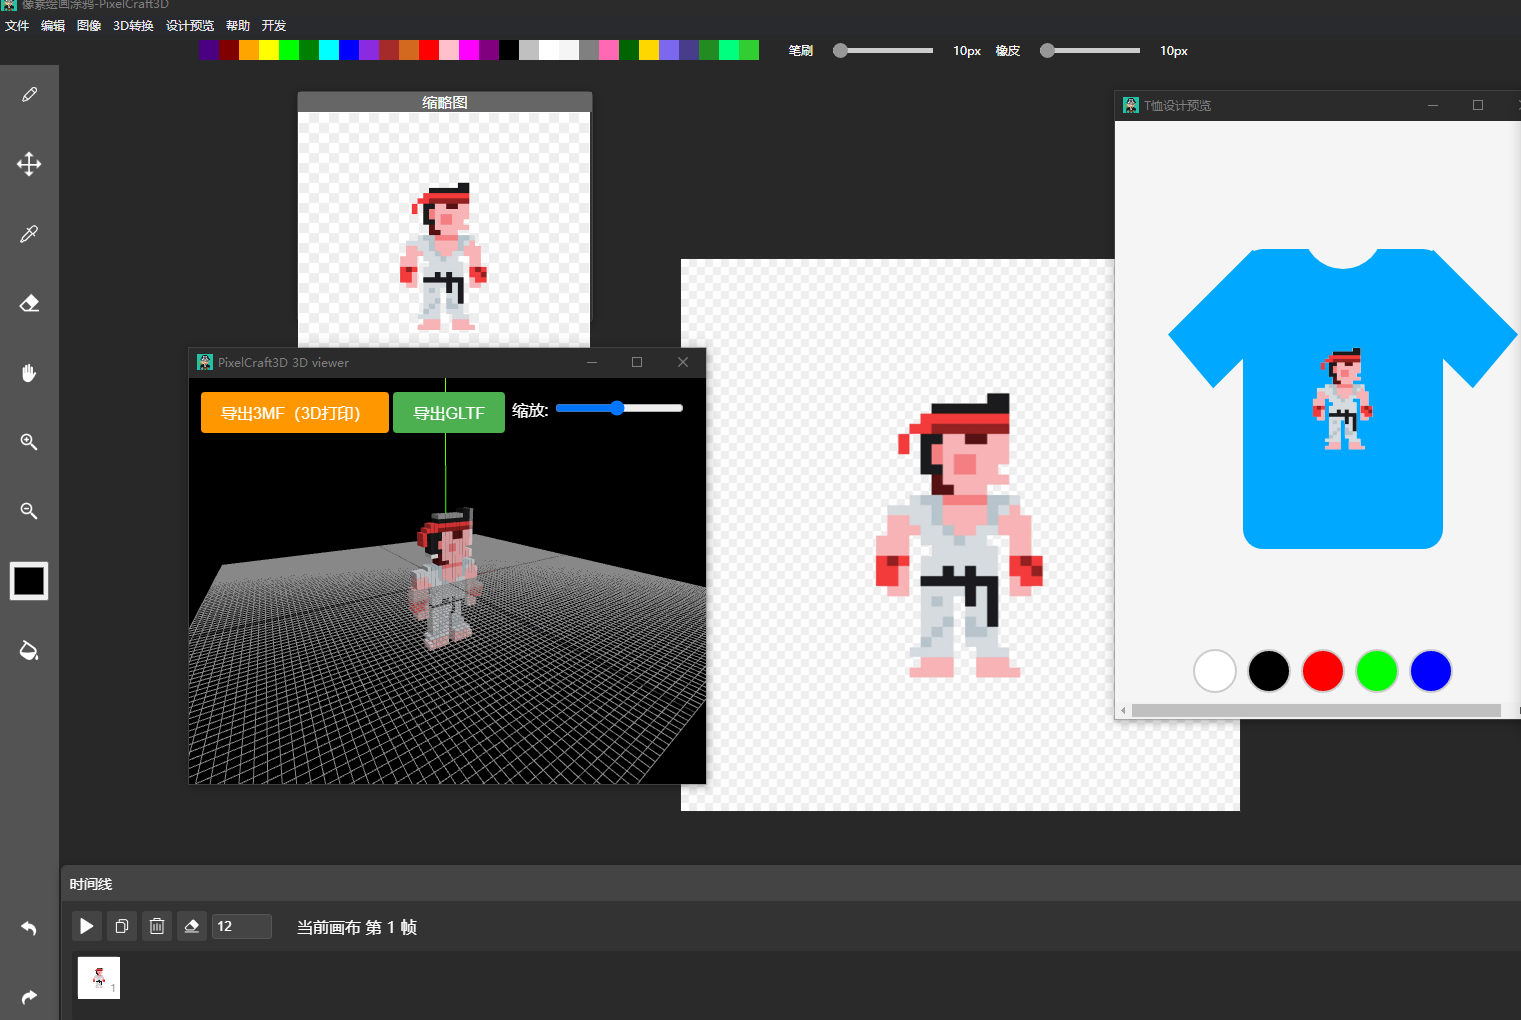Close the PixelCraft3D 3D viewer window

coord(683,362)
